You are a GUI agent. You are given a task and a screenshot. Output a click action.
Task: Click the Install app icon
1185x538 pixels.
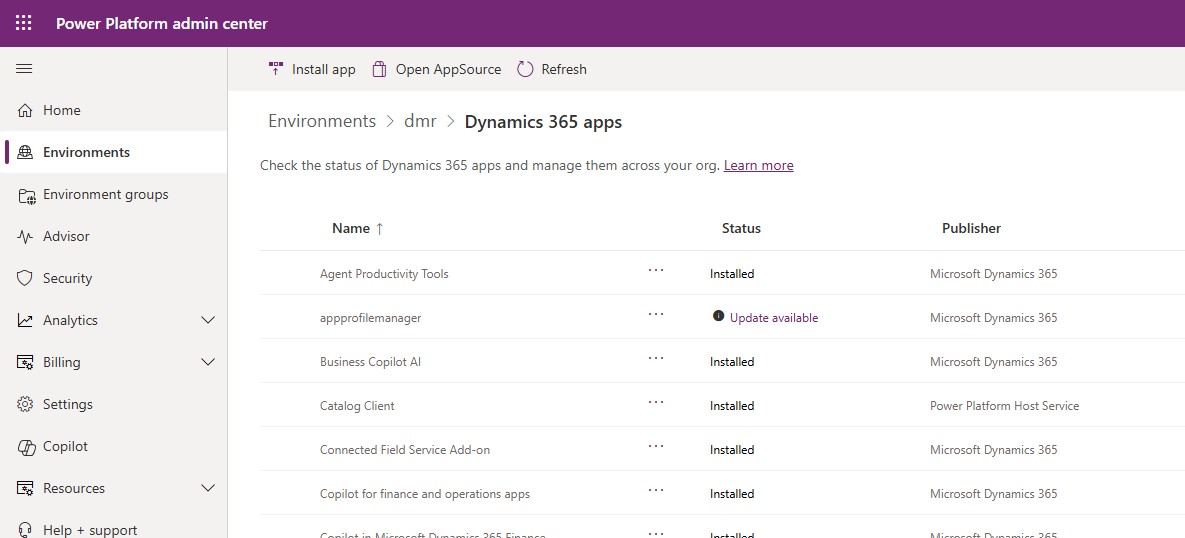click(276, 69)
